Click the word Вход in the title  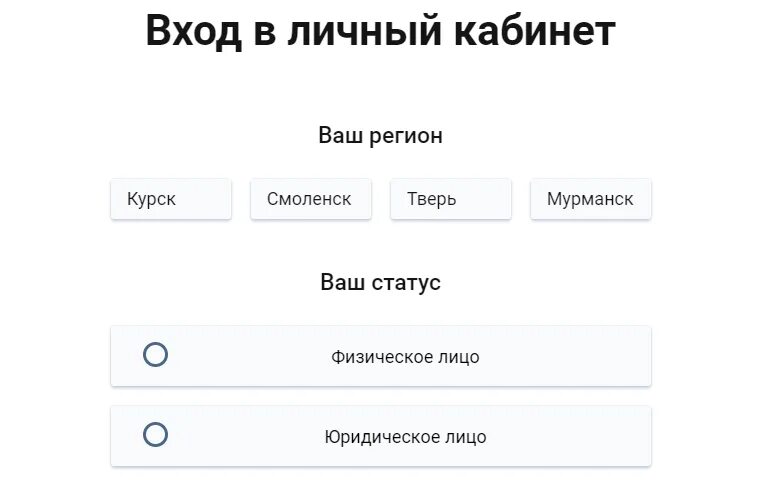point(193,31)
